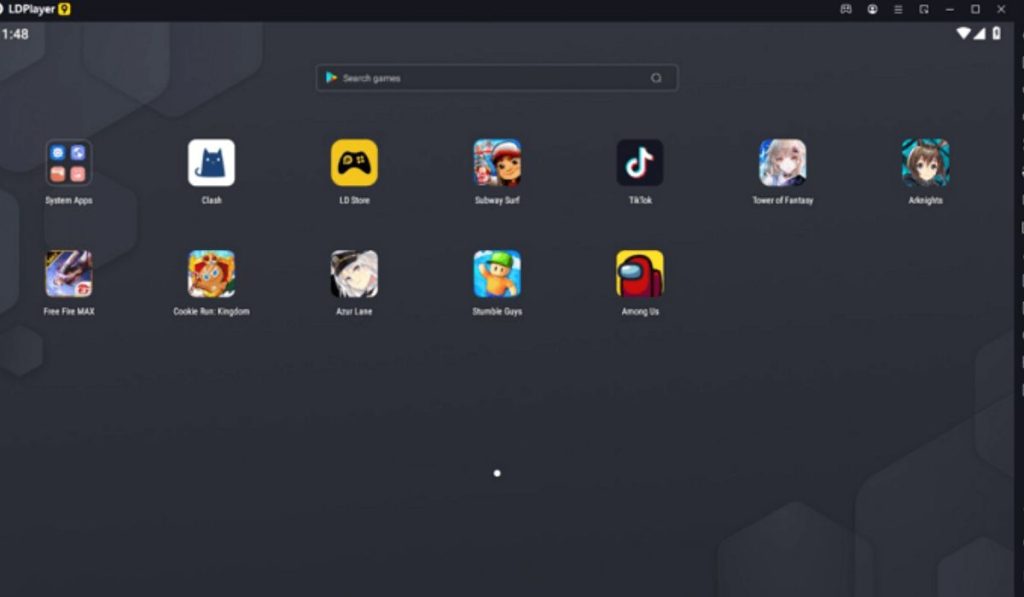Click the Wi-Fi indicator in the status bar
This screenshot has width=1024, height=597.
962,33
